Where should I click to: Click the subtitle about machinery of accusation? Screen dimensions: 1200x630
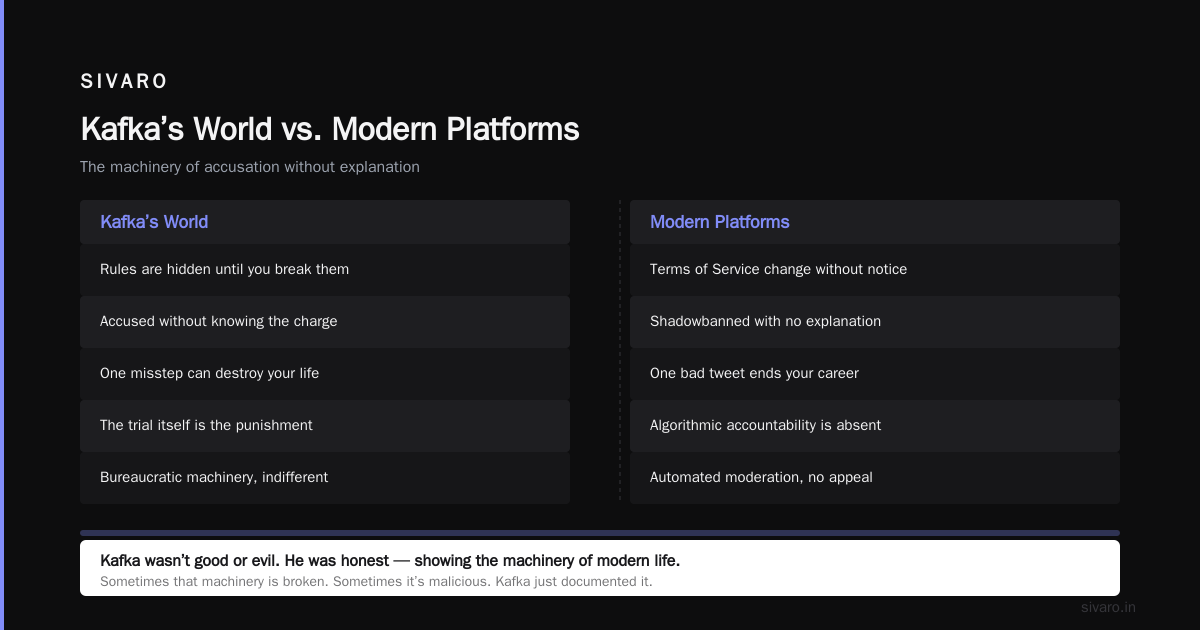click(250, 167)
